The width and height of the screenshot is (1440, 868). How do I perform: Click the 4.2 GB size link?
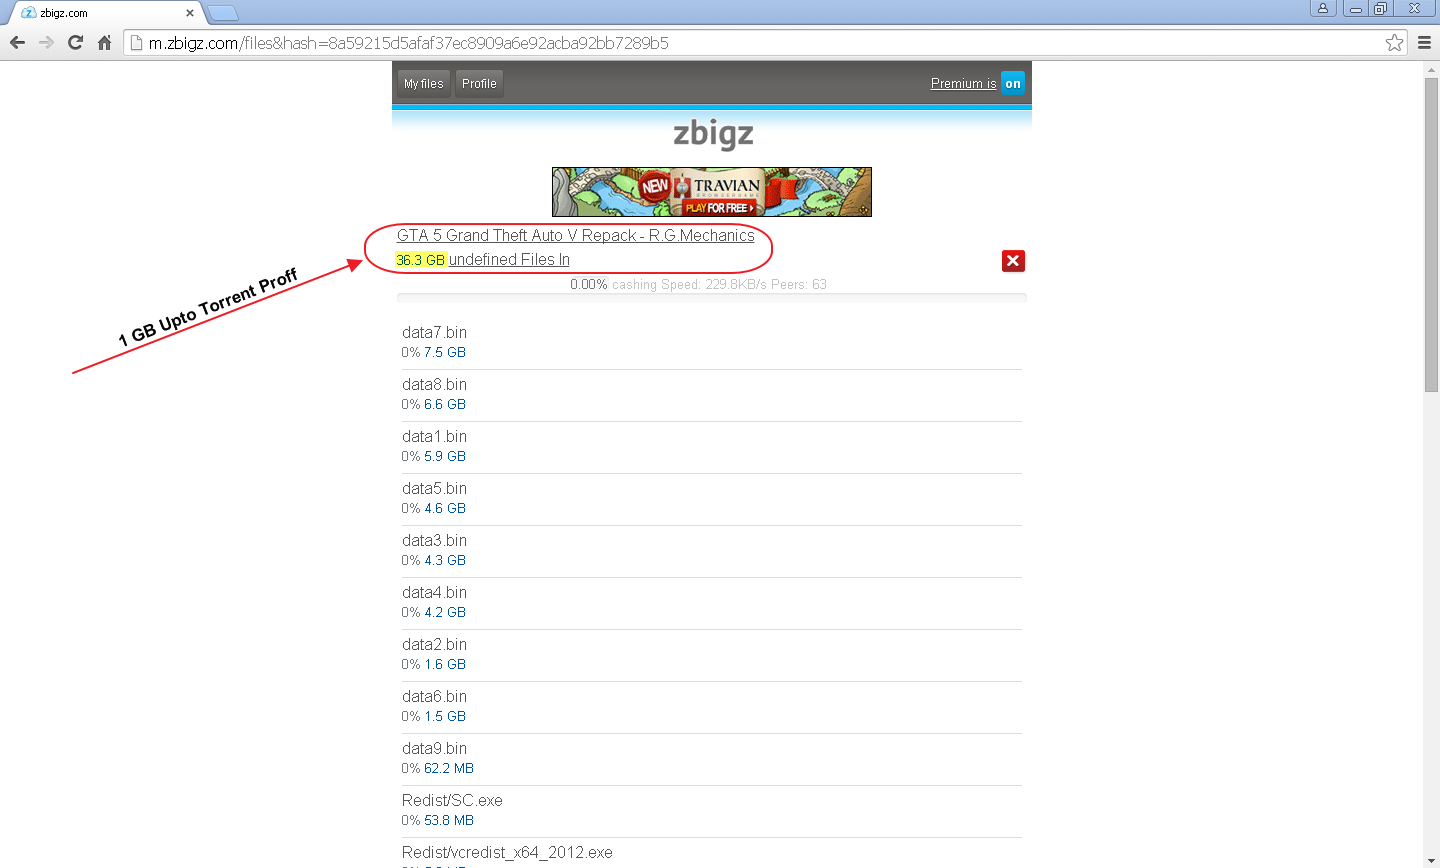click(x=445, y=613)
